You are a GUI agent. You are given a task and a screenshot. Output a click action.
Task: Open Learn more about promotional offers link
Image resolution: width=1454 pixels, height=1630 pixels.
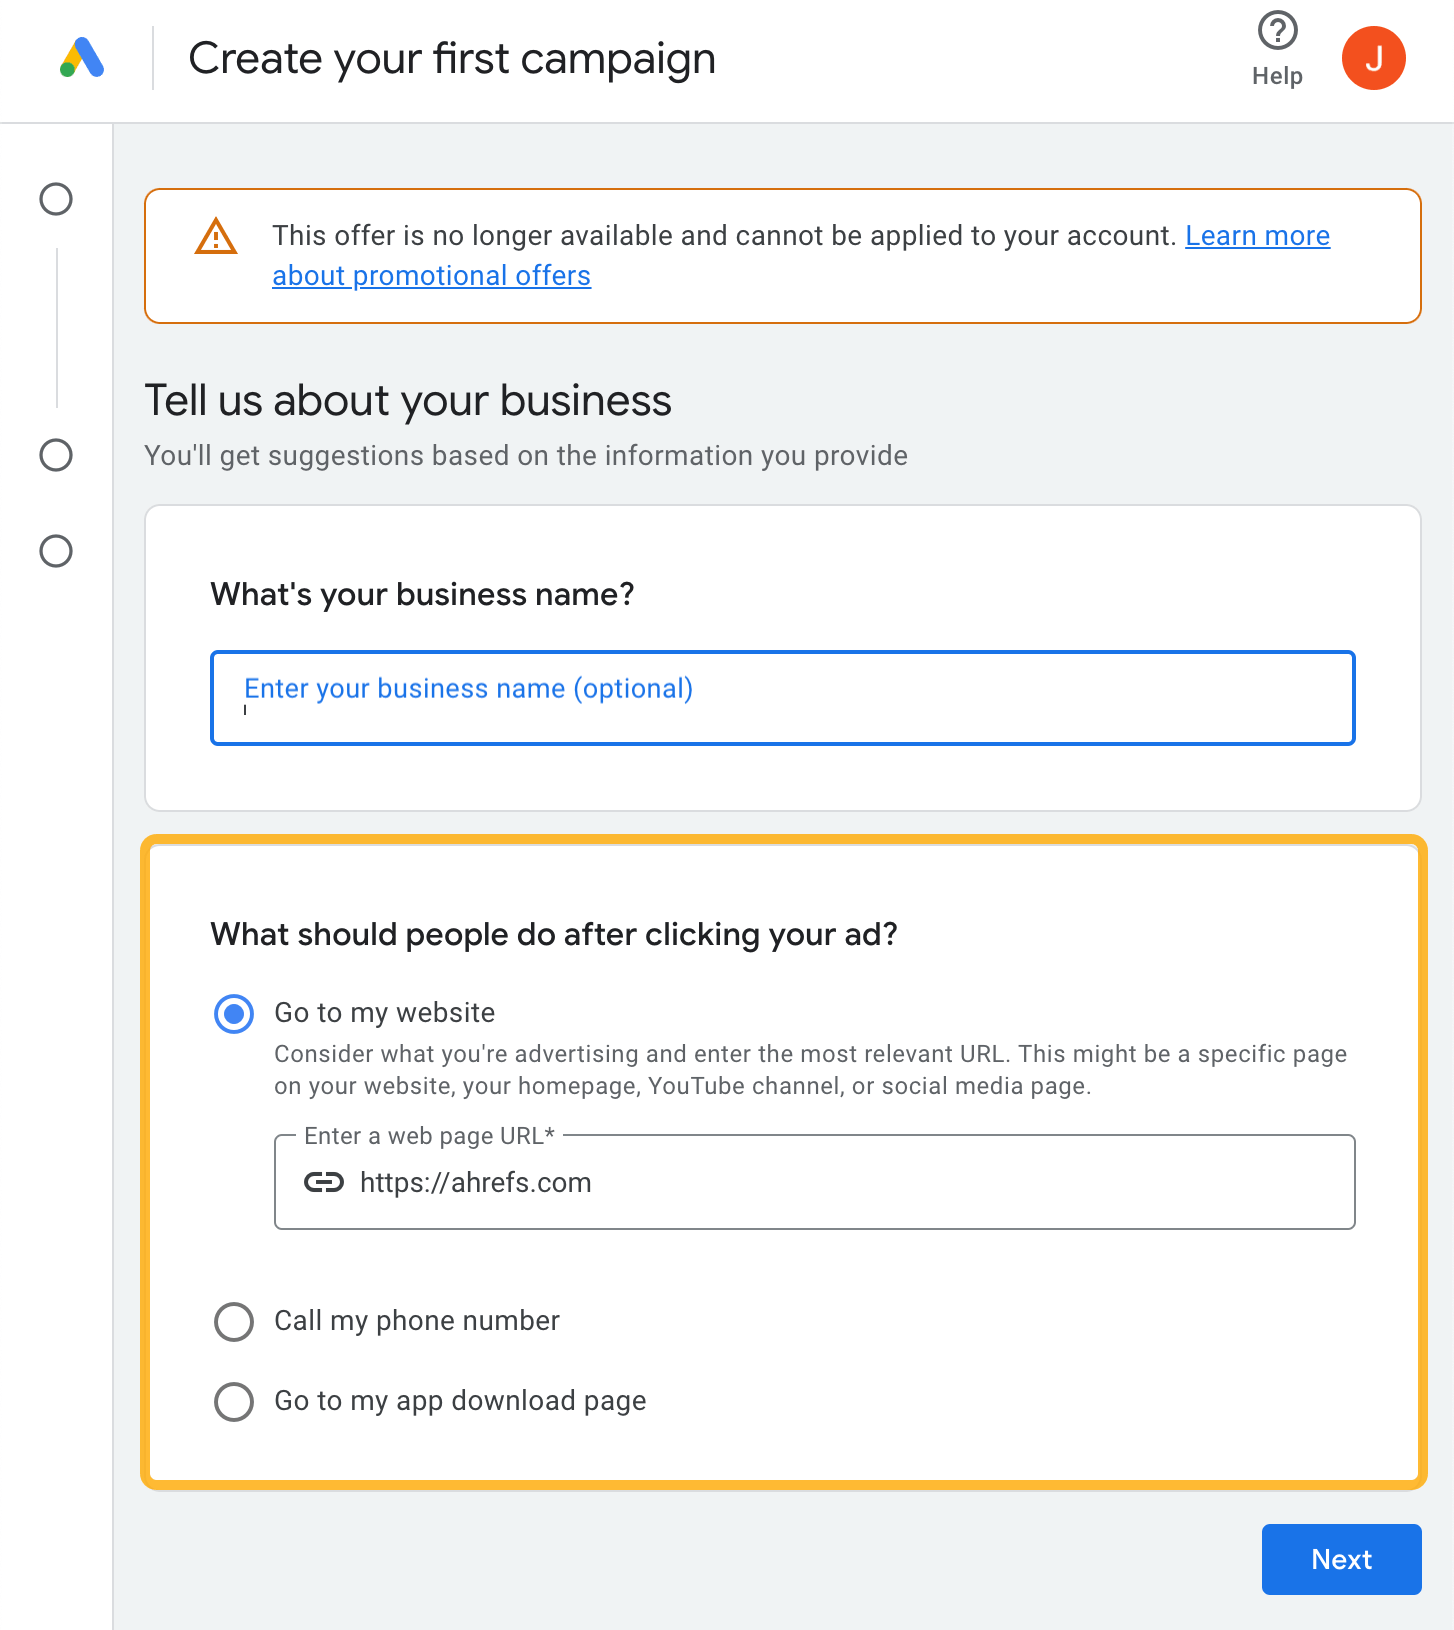tap(1257, 236)
